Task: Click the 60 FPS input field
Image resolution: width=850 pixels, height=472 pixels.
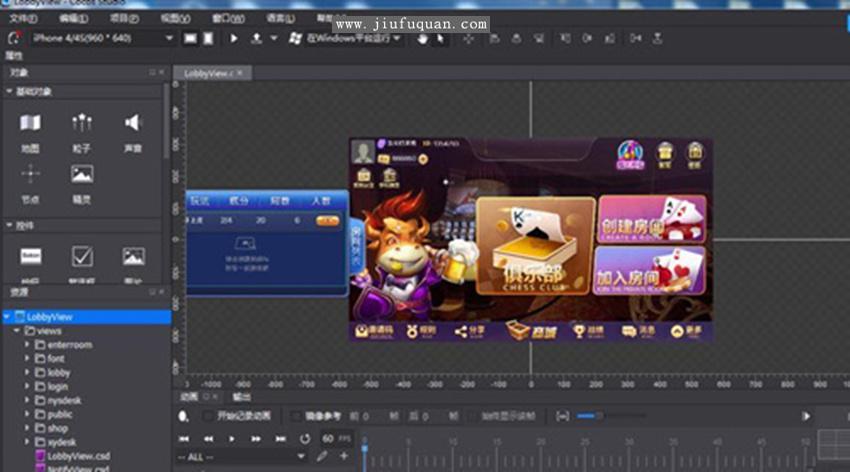Action: [x=328, y=438]
